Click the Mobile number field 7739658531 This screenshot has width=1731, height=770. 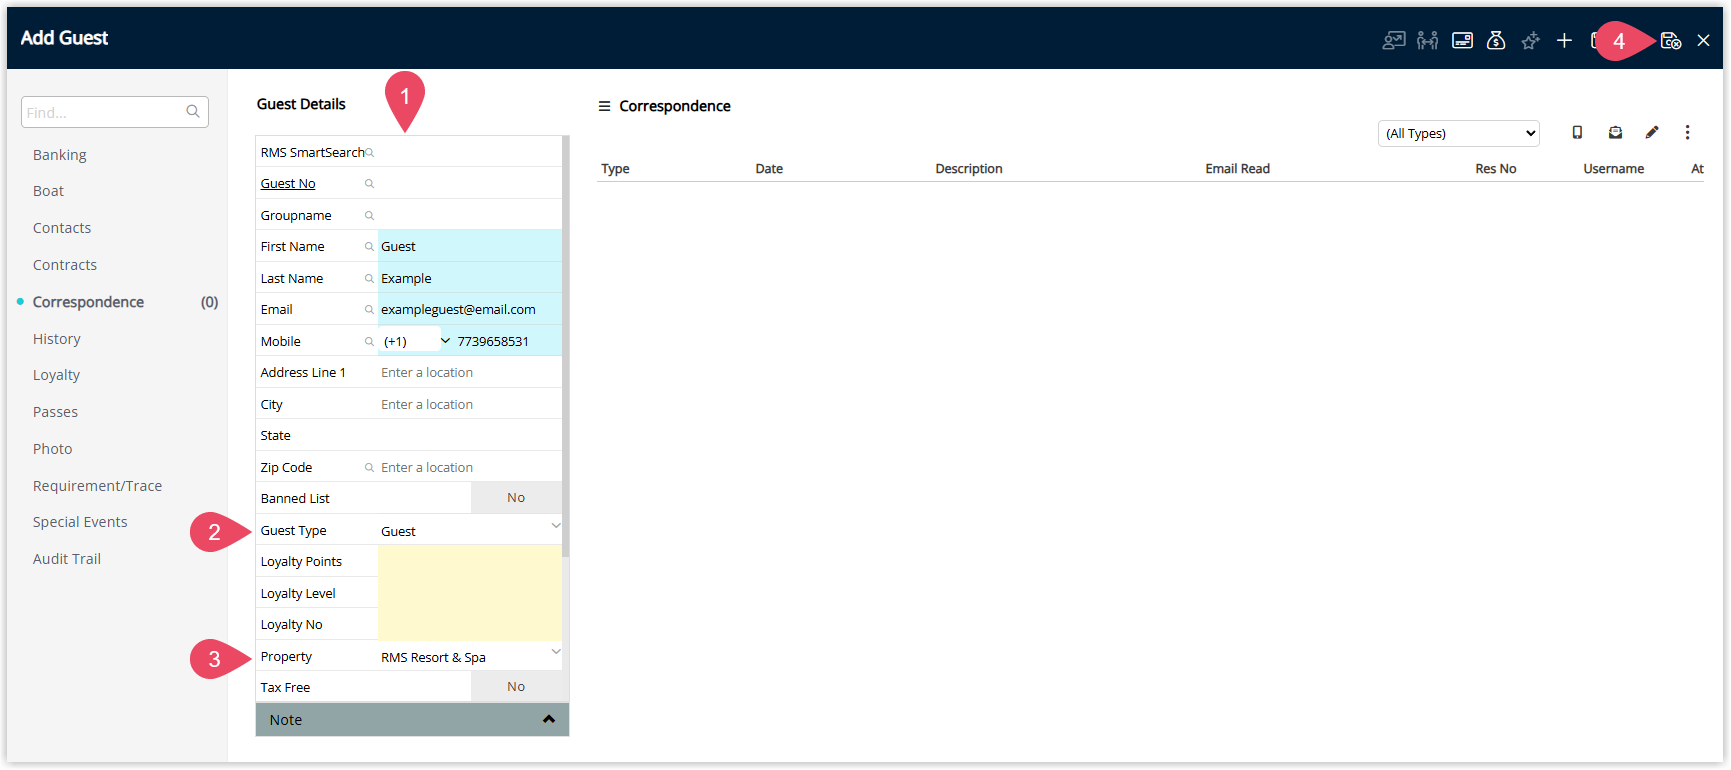click(x=507, y=341)
